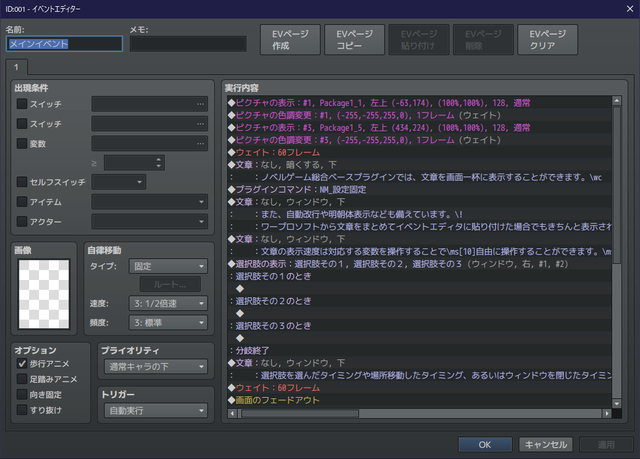Image resolution: width=640 pixels, height=459 pixels.
Task: Check the すり抜け option
Action: click(22, 410)
